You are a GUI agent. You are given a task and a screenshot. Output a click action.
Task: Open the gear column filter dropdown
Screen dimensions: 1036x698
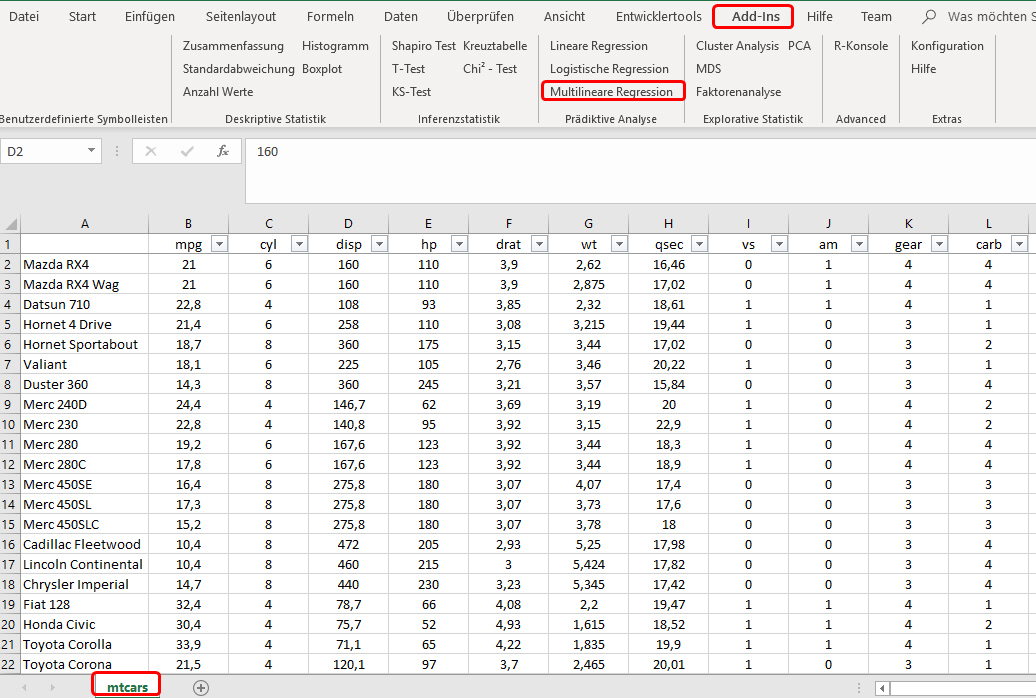[938, 244]
